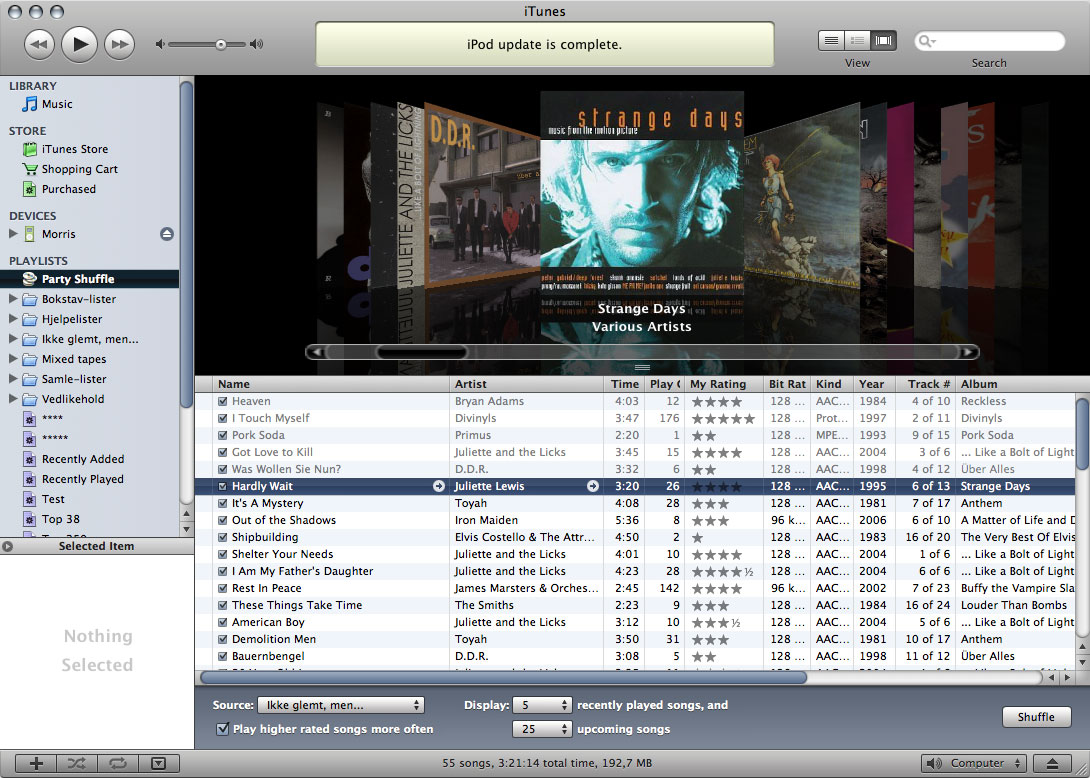The height and width of the screenshot is (778, 1090).
Task: Expand Hjelpelister folder
Action: pos(13,319)
